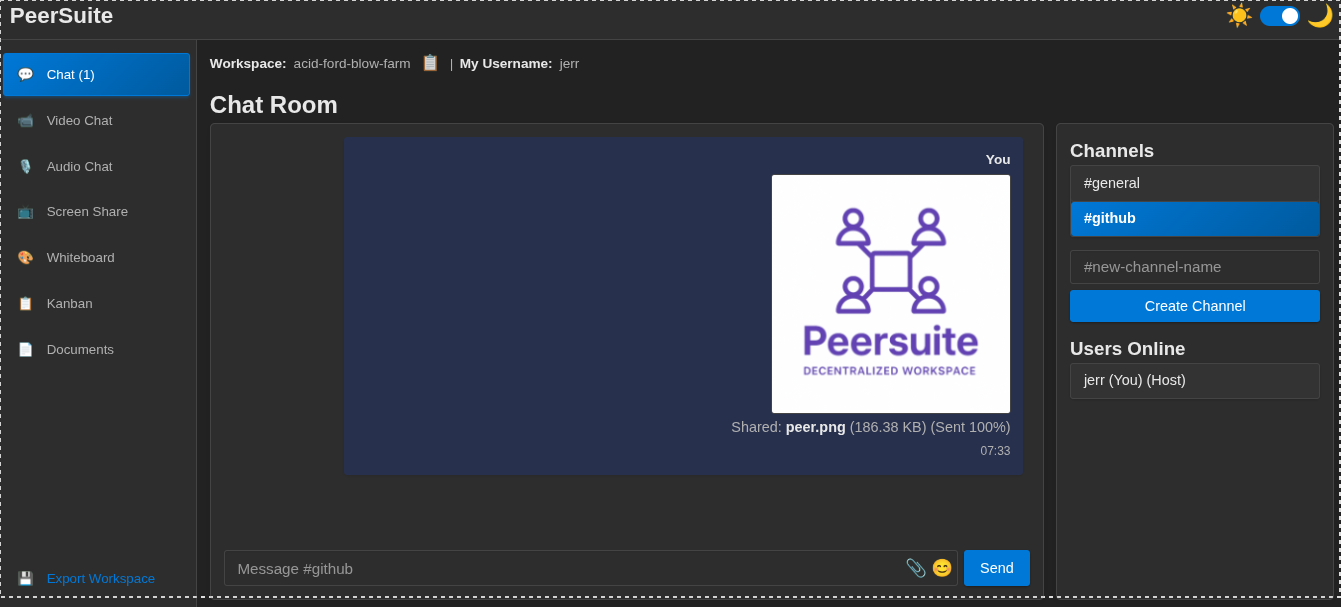Open Screen Share from the sidebar
The width and height of the screenshot is (1341, 607).
(87, 212)
